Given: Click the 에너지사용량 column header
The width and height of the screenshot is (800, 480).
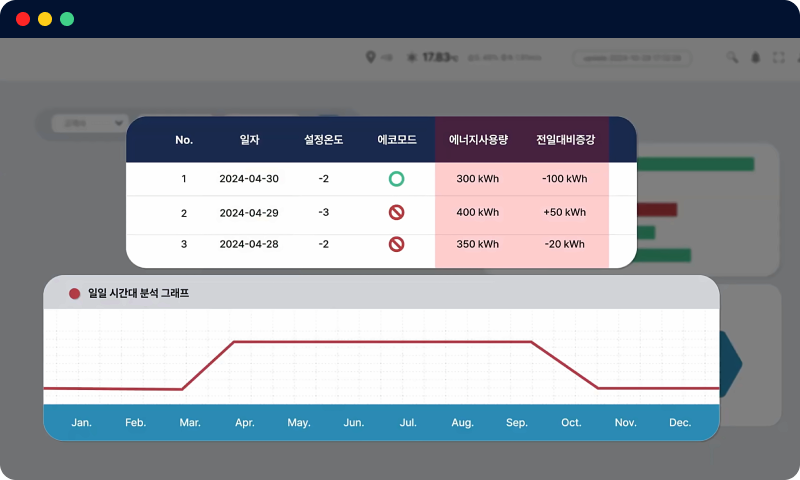Looking at the screenshot, I should 478,140.
